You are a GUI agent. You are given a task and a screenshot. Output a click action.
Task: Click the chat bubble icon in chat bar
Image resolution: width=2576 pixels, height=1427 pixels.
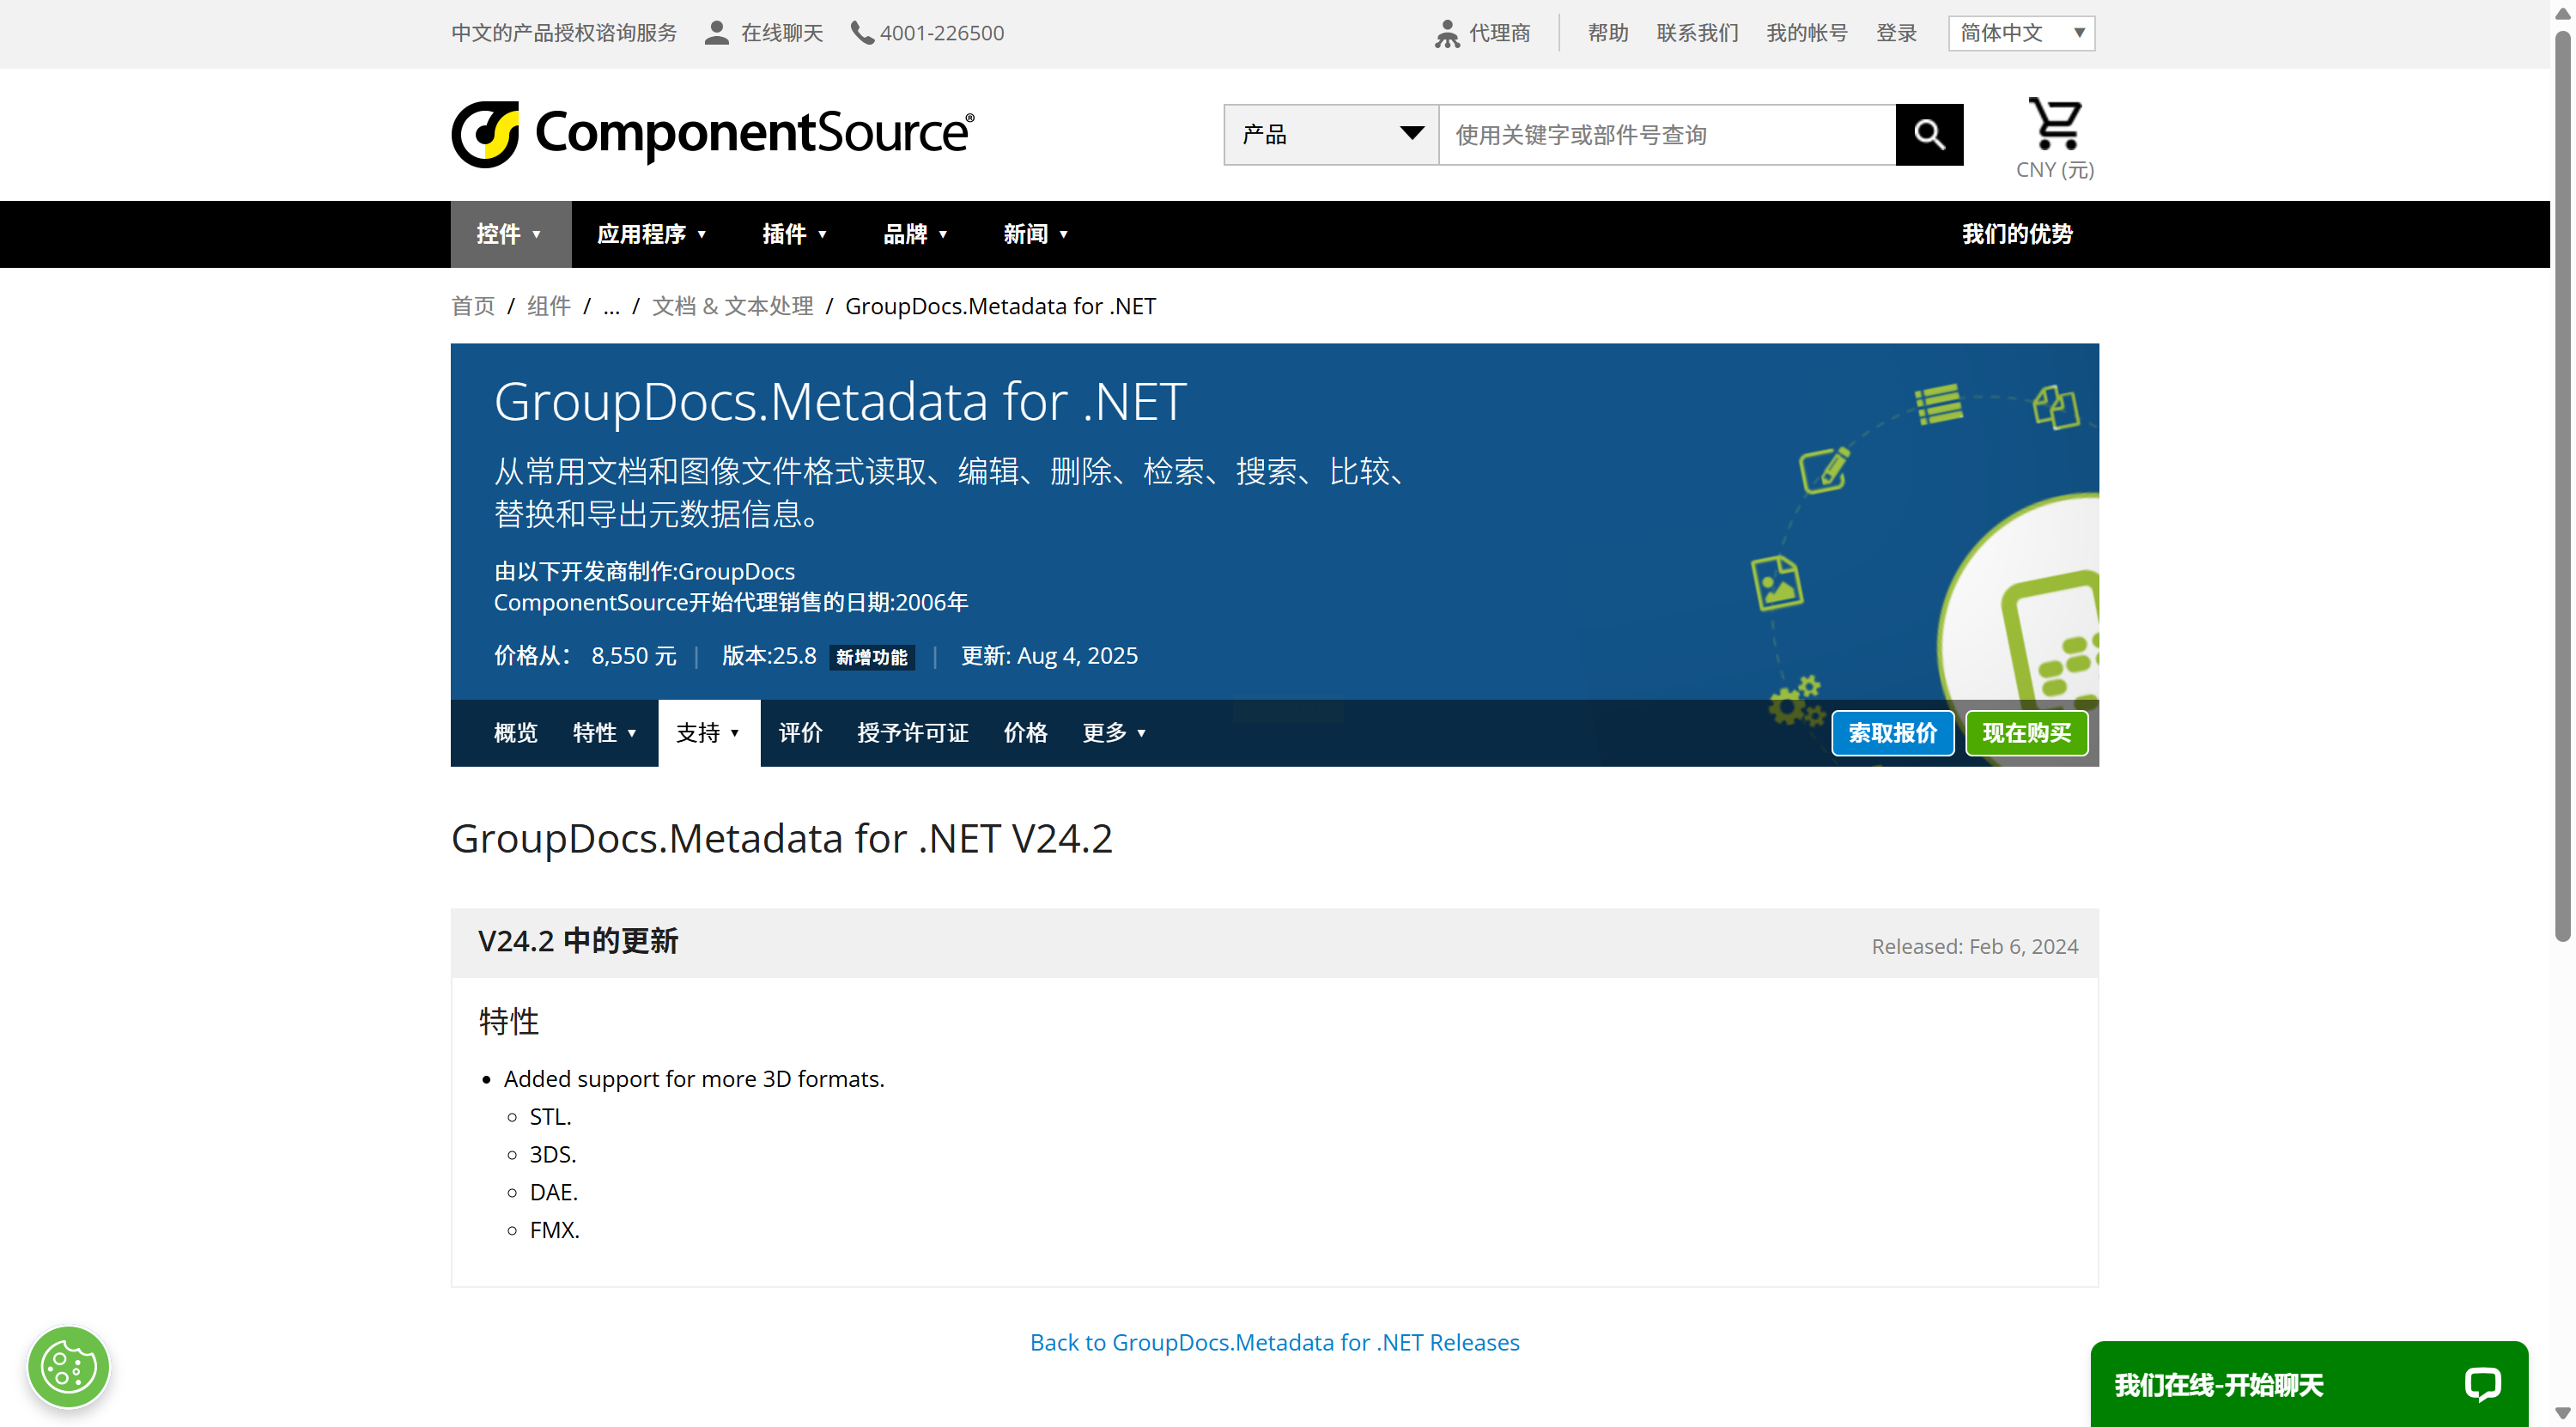click(2482, 1384)
